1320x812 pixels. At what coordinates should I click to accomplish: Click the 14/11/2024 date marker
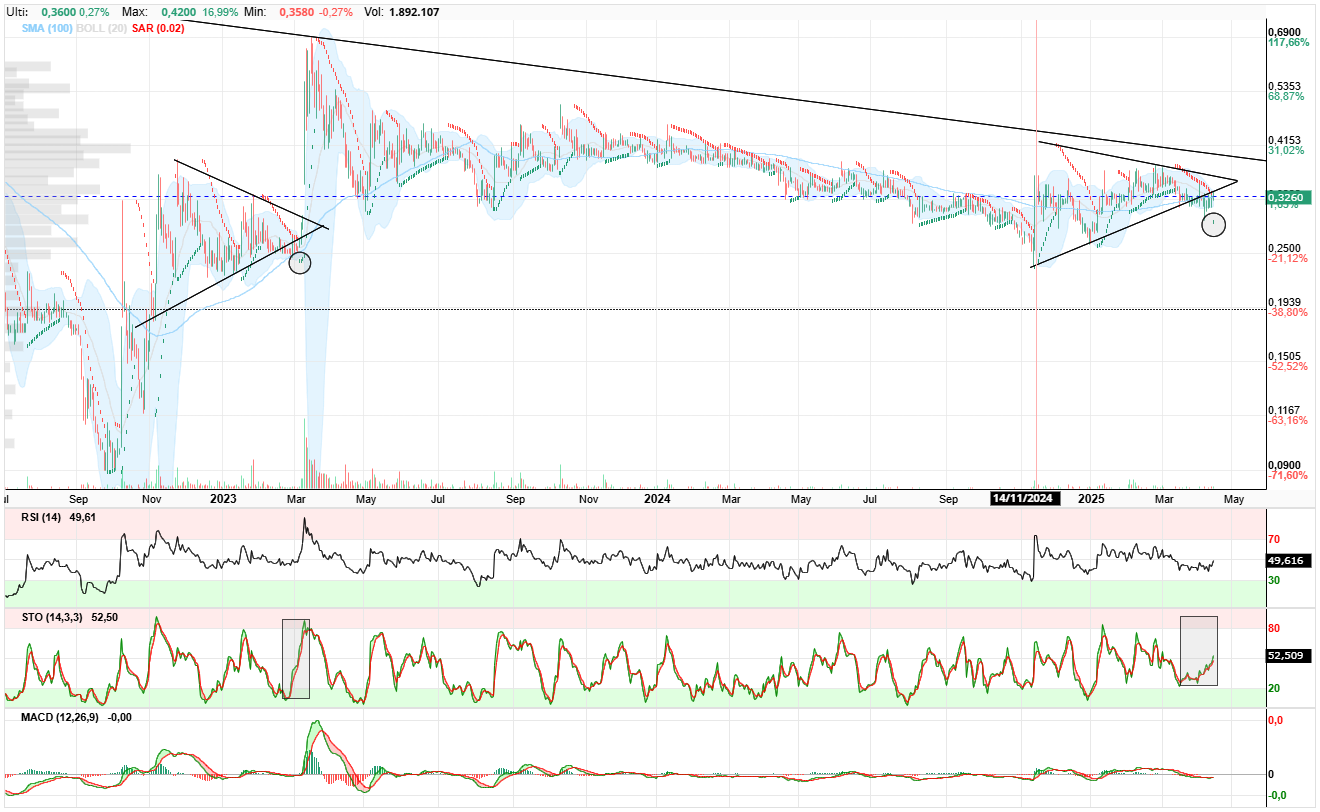point(1022,498)
